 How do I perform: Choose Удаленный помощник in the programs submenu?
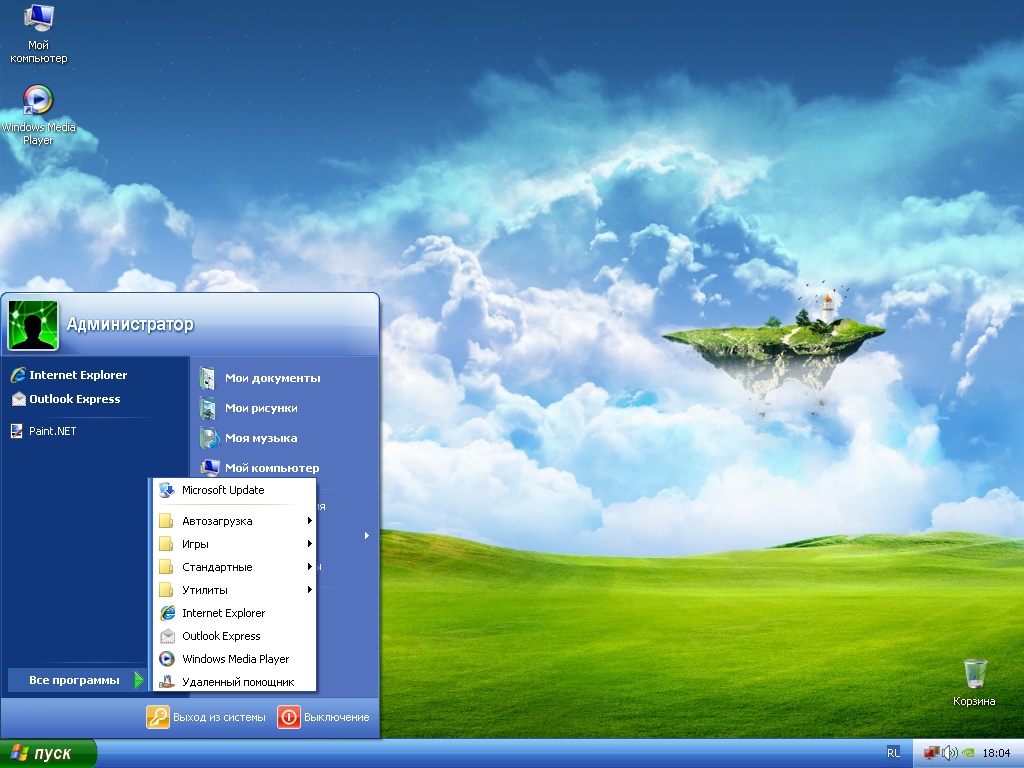234,682
